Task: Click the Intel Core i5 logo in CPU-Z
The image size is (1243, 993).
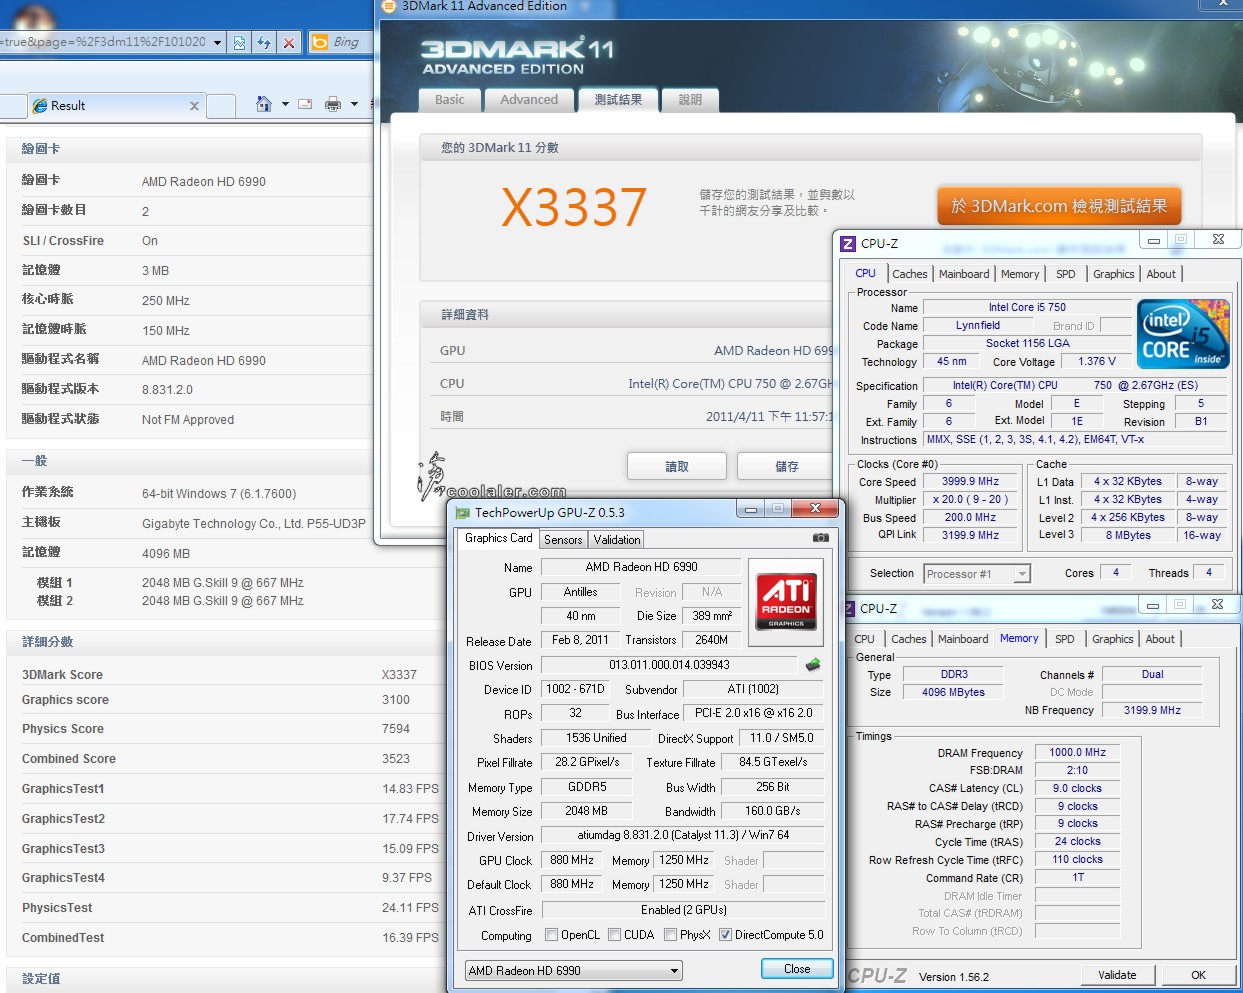Action: pos(1183,334)
